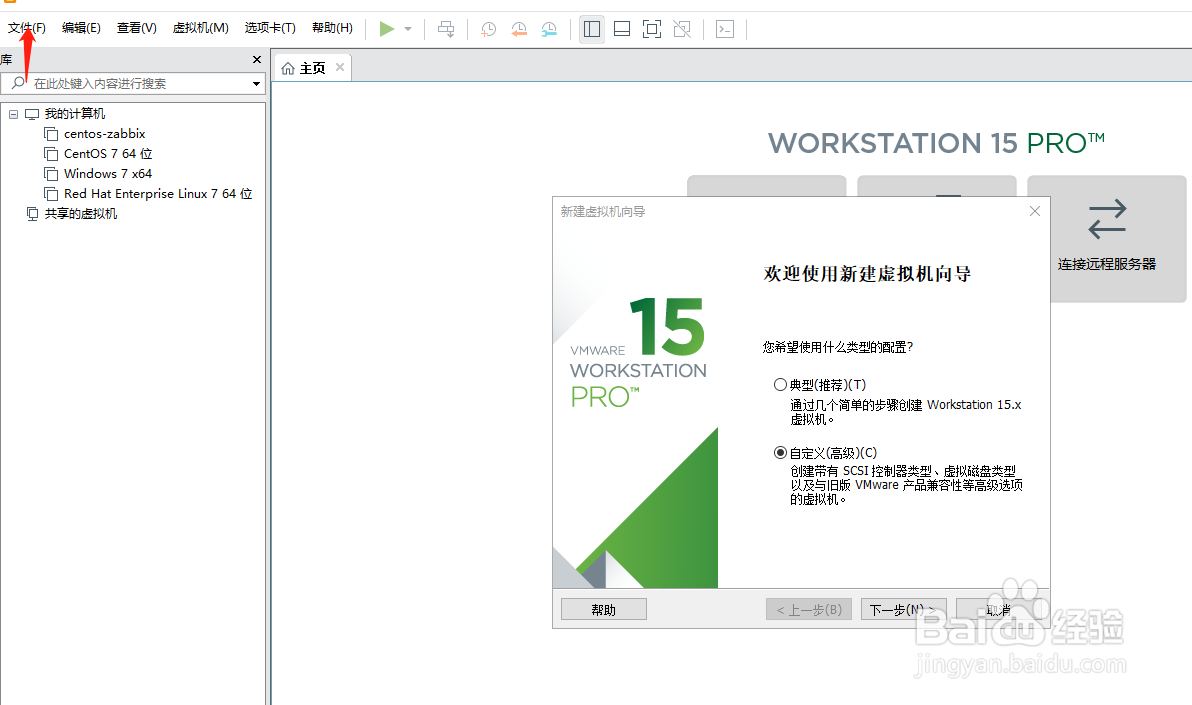Click the 帮助 button in the wizard
The image size is (1192, 705).
[604, 609]
